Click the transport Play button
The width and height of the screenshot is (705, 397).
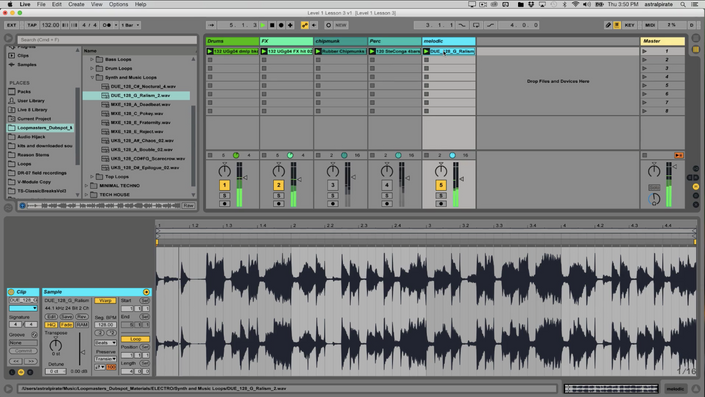pyautogui.click(x=263, y=25)
